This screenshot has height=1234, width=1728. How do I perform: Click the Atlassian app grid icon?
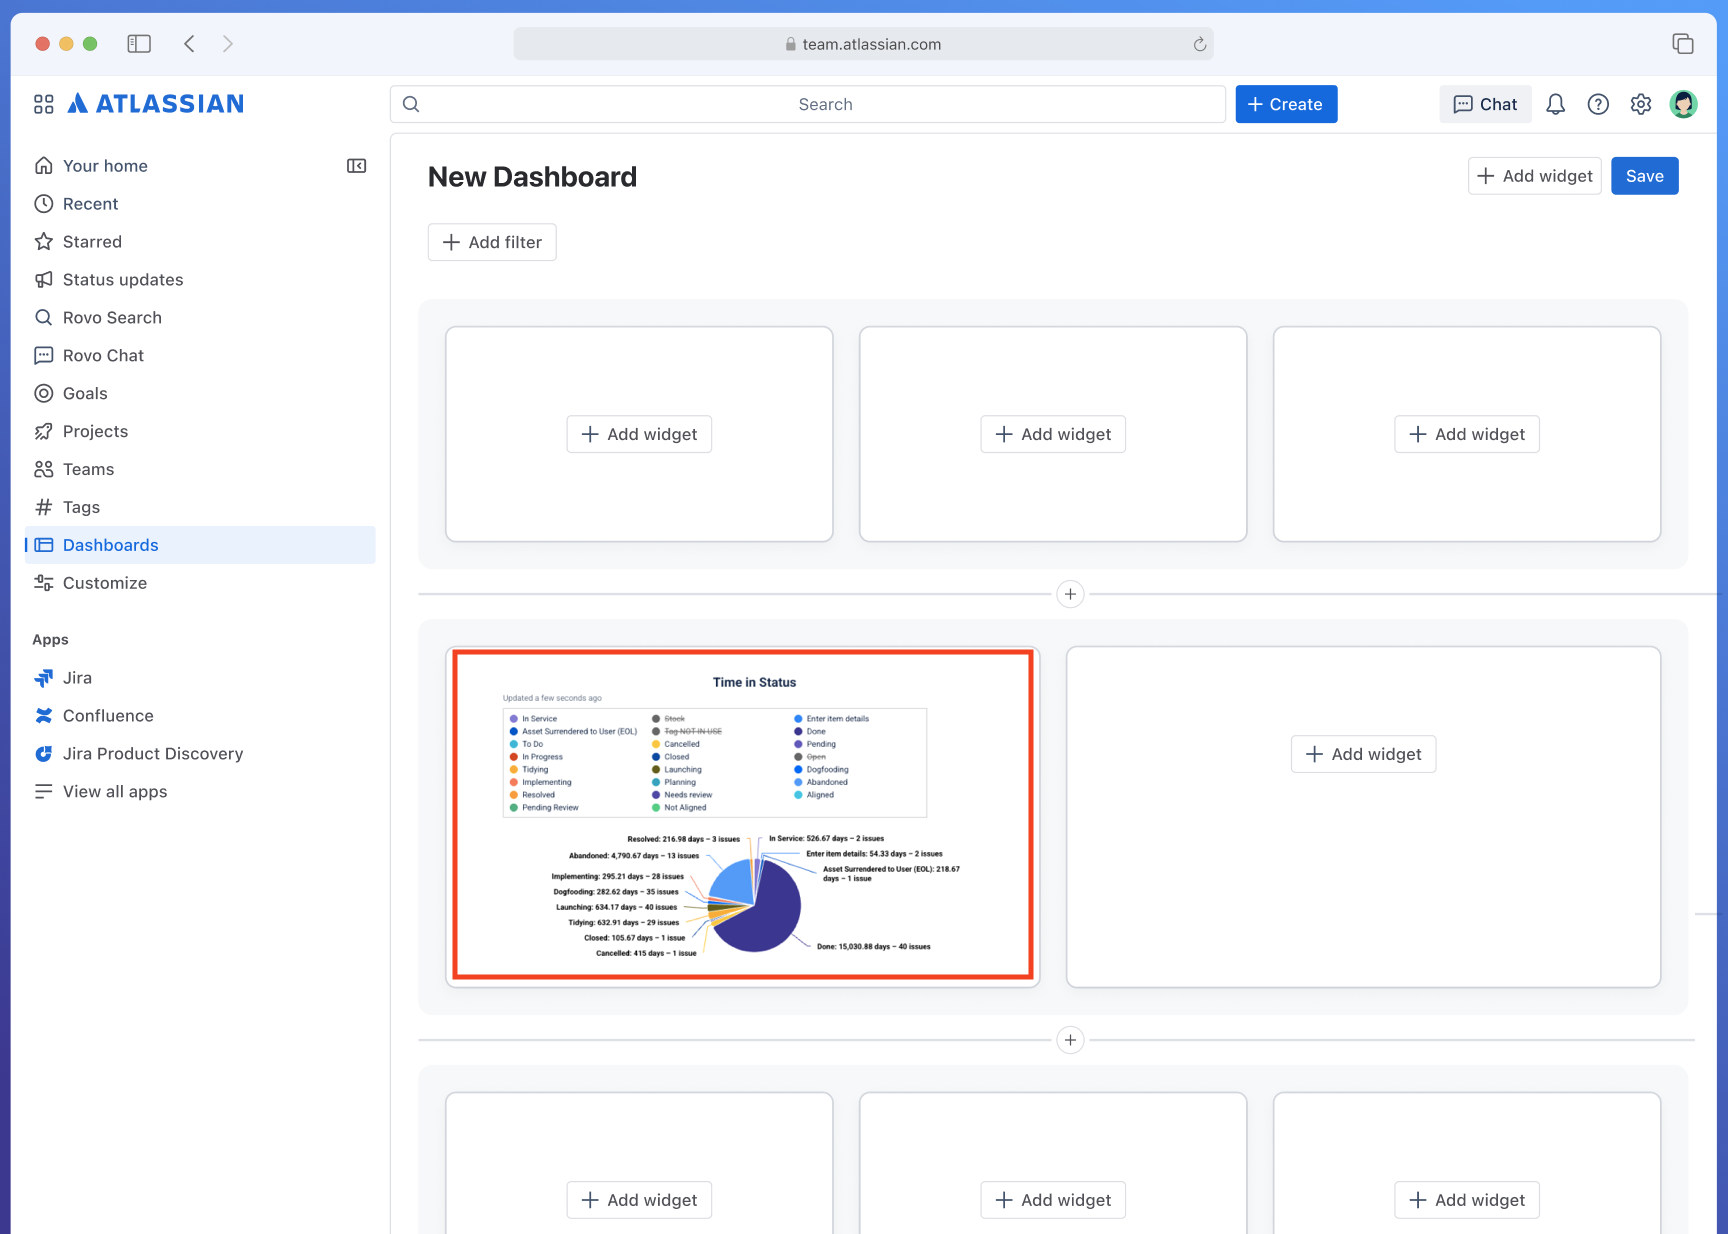click(43, 103)
